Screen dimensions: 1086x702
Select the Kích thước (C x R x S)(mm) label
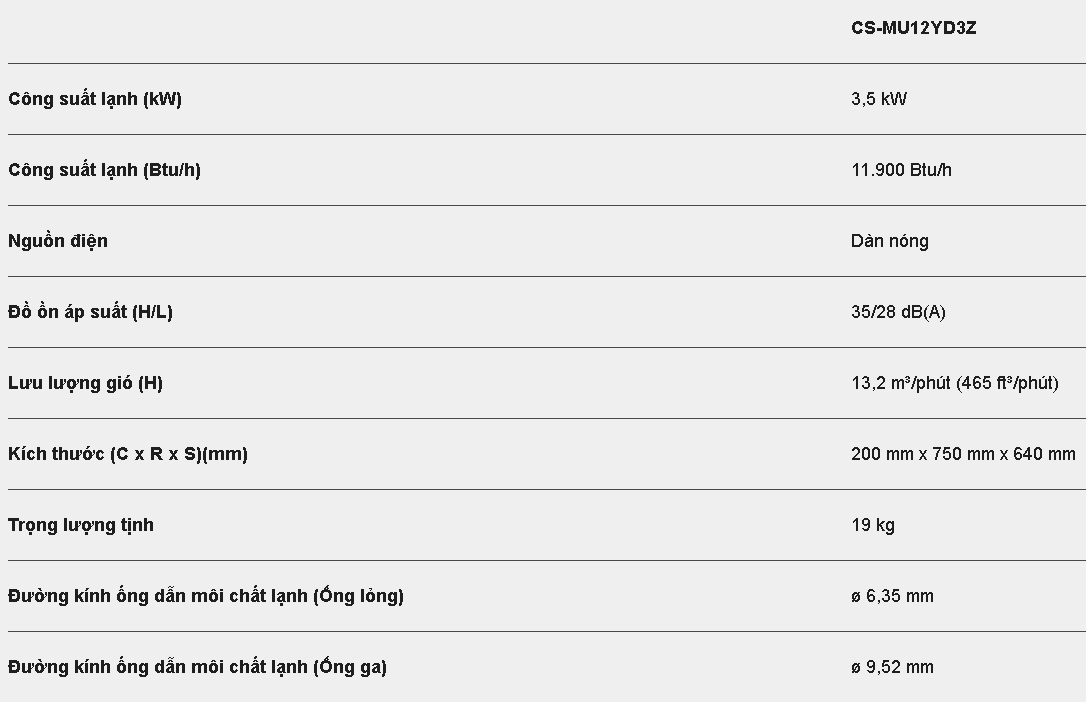point(128,454)
